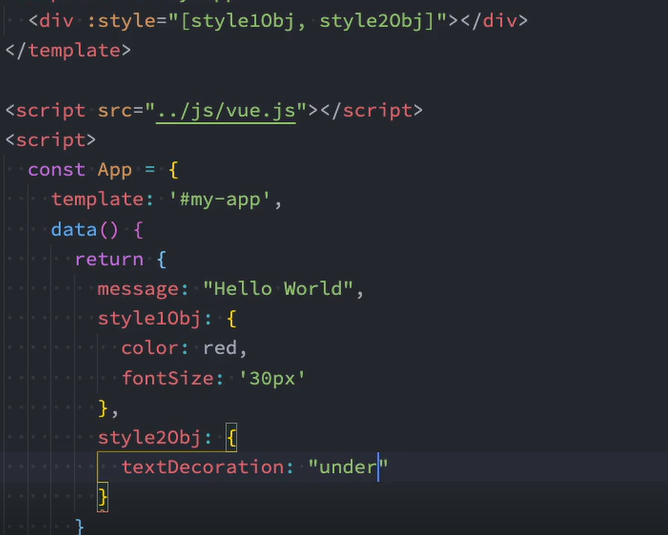Click the highlighted opening brace after style2Obj
668x535 pixels.
(231, 437)
